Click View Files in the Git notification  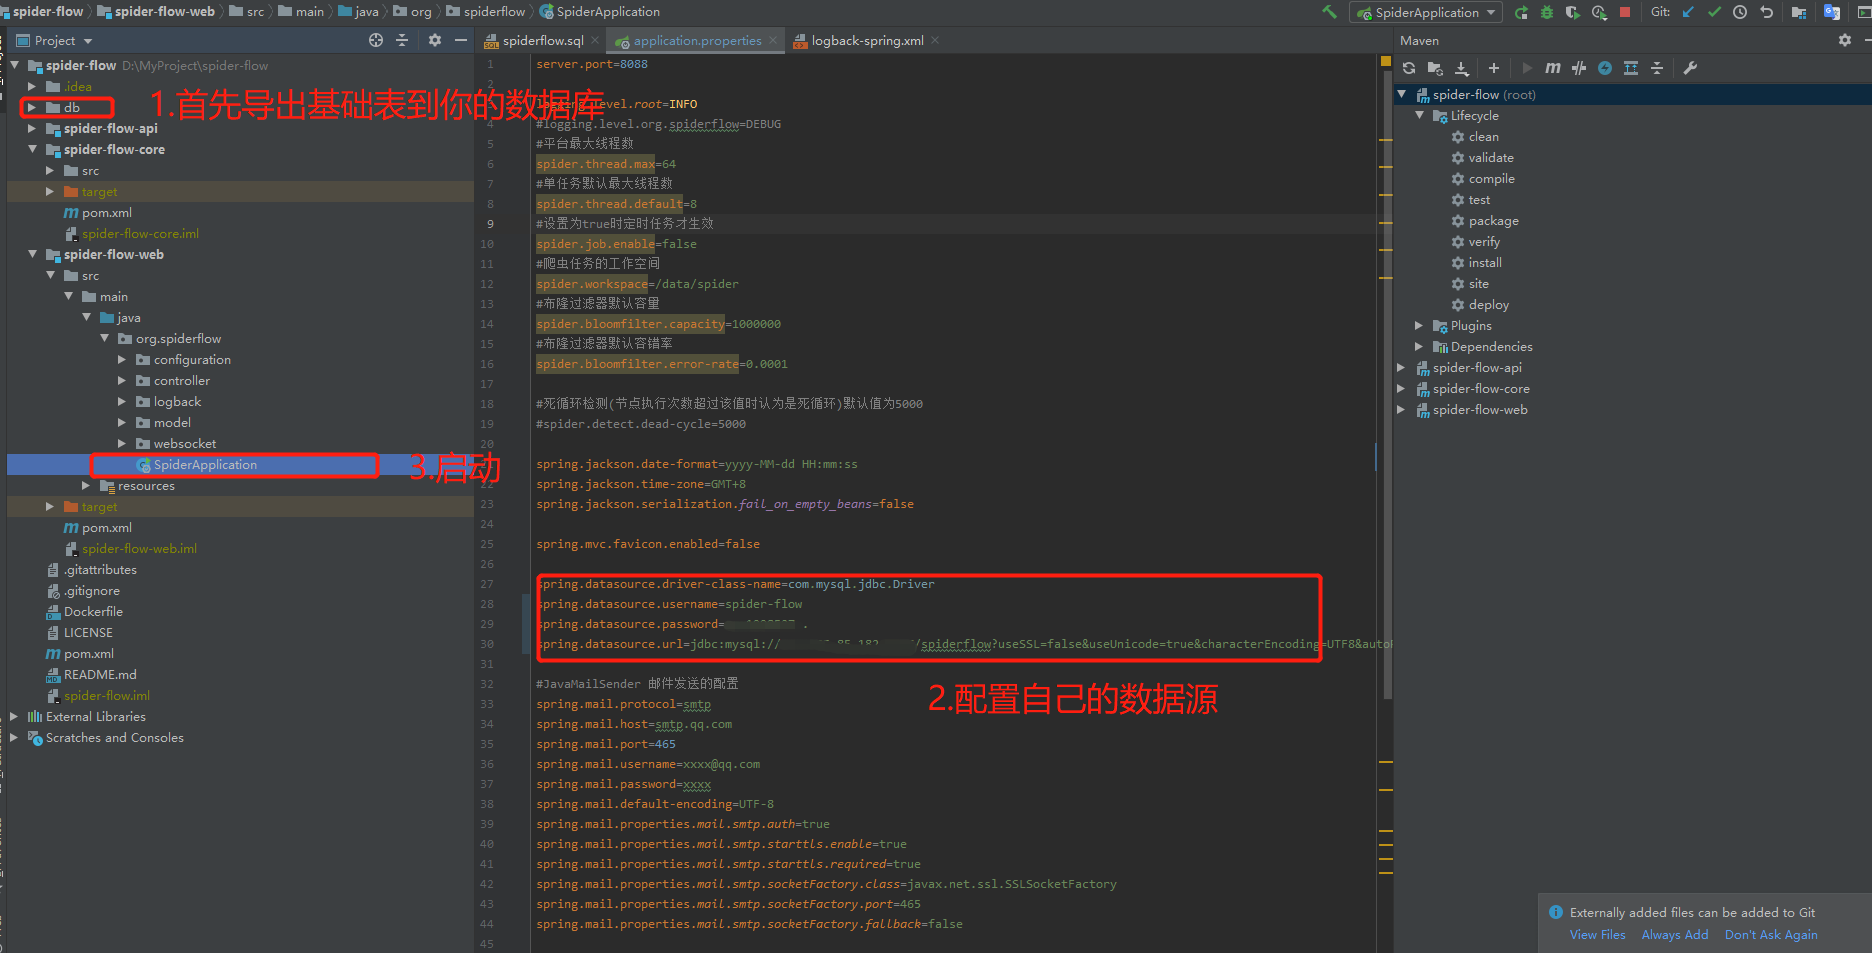1596,934
